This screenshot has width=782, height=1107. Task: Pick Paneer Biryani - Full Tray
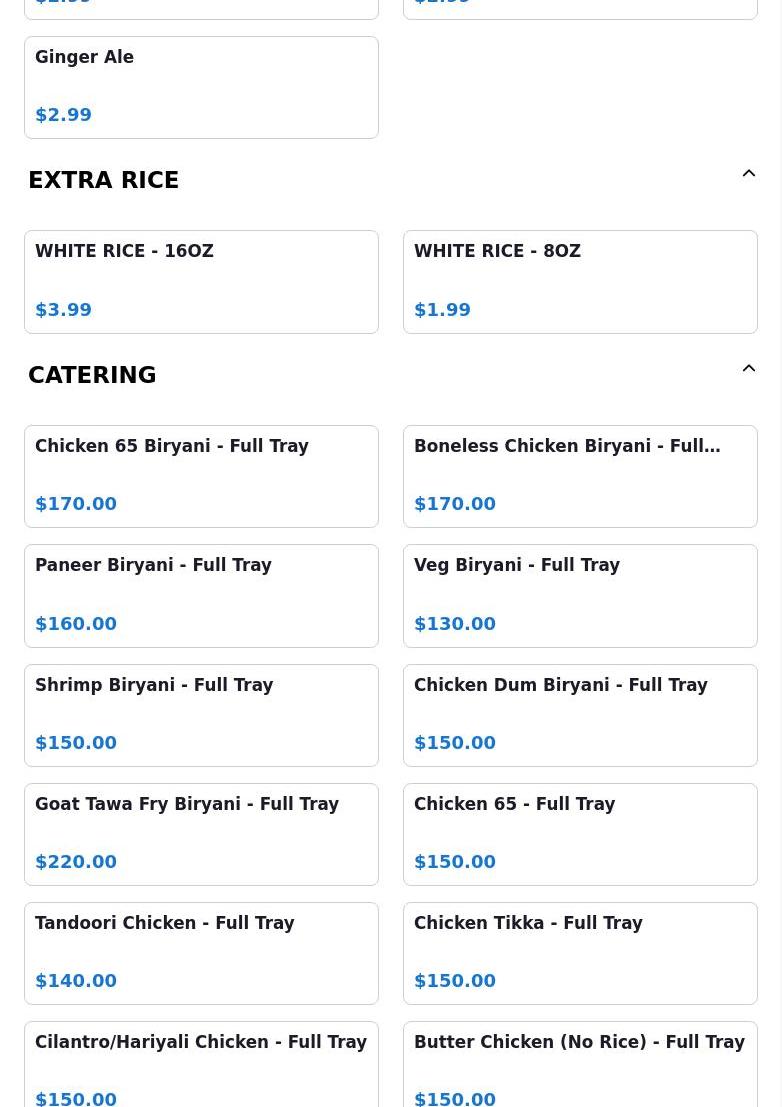click(201, 595)
